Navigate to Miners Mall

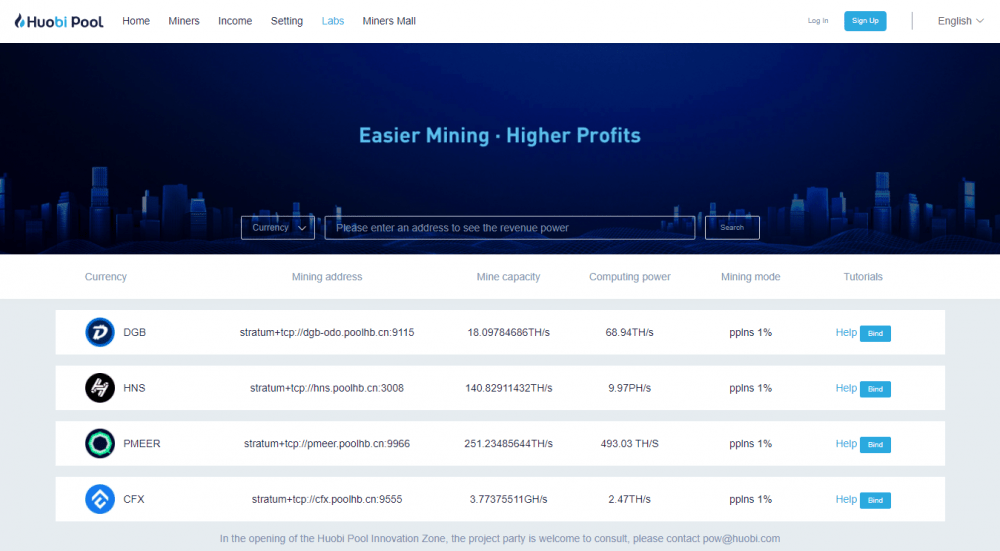pos(389,21)
